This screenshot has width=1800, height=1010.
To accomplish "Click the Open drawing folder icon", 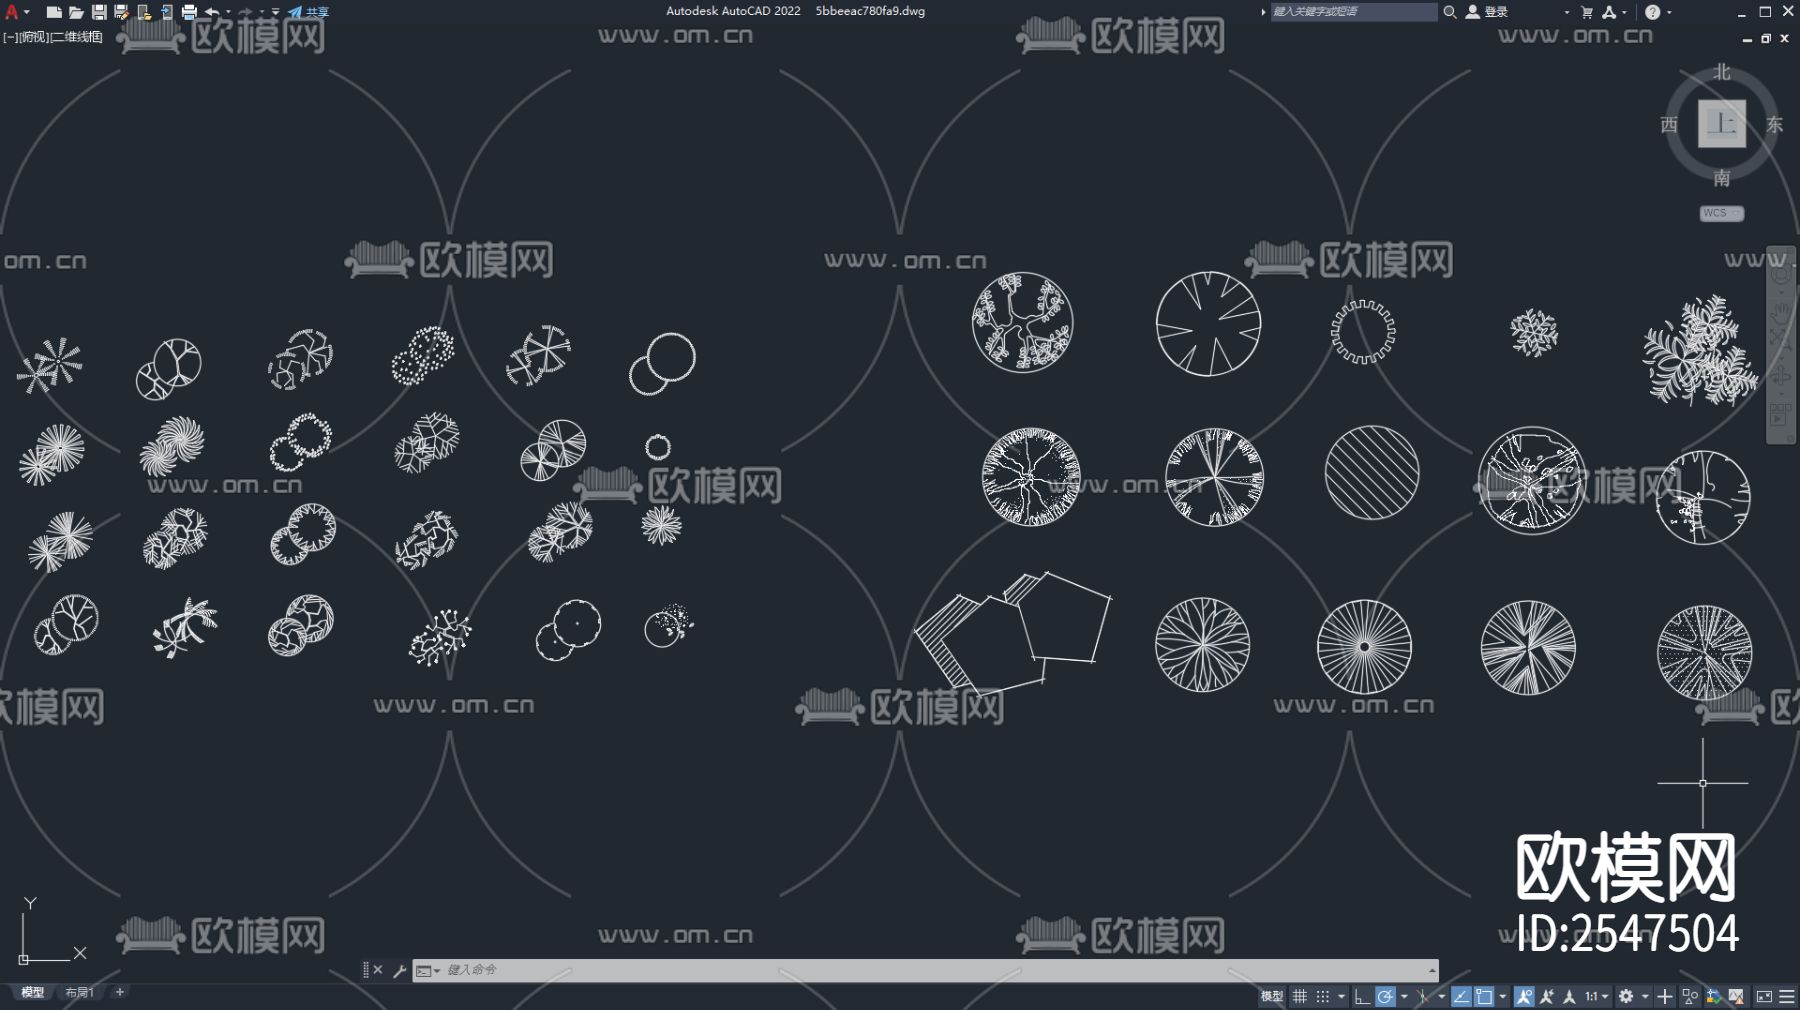I will coord(76,12).
